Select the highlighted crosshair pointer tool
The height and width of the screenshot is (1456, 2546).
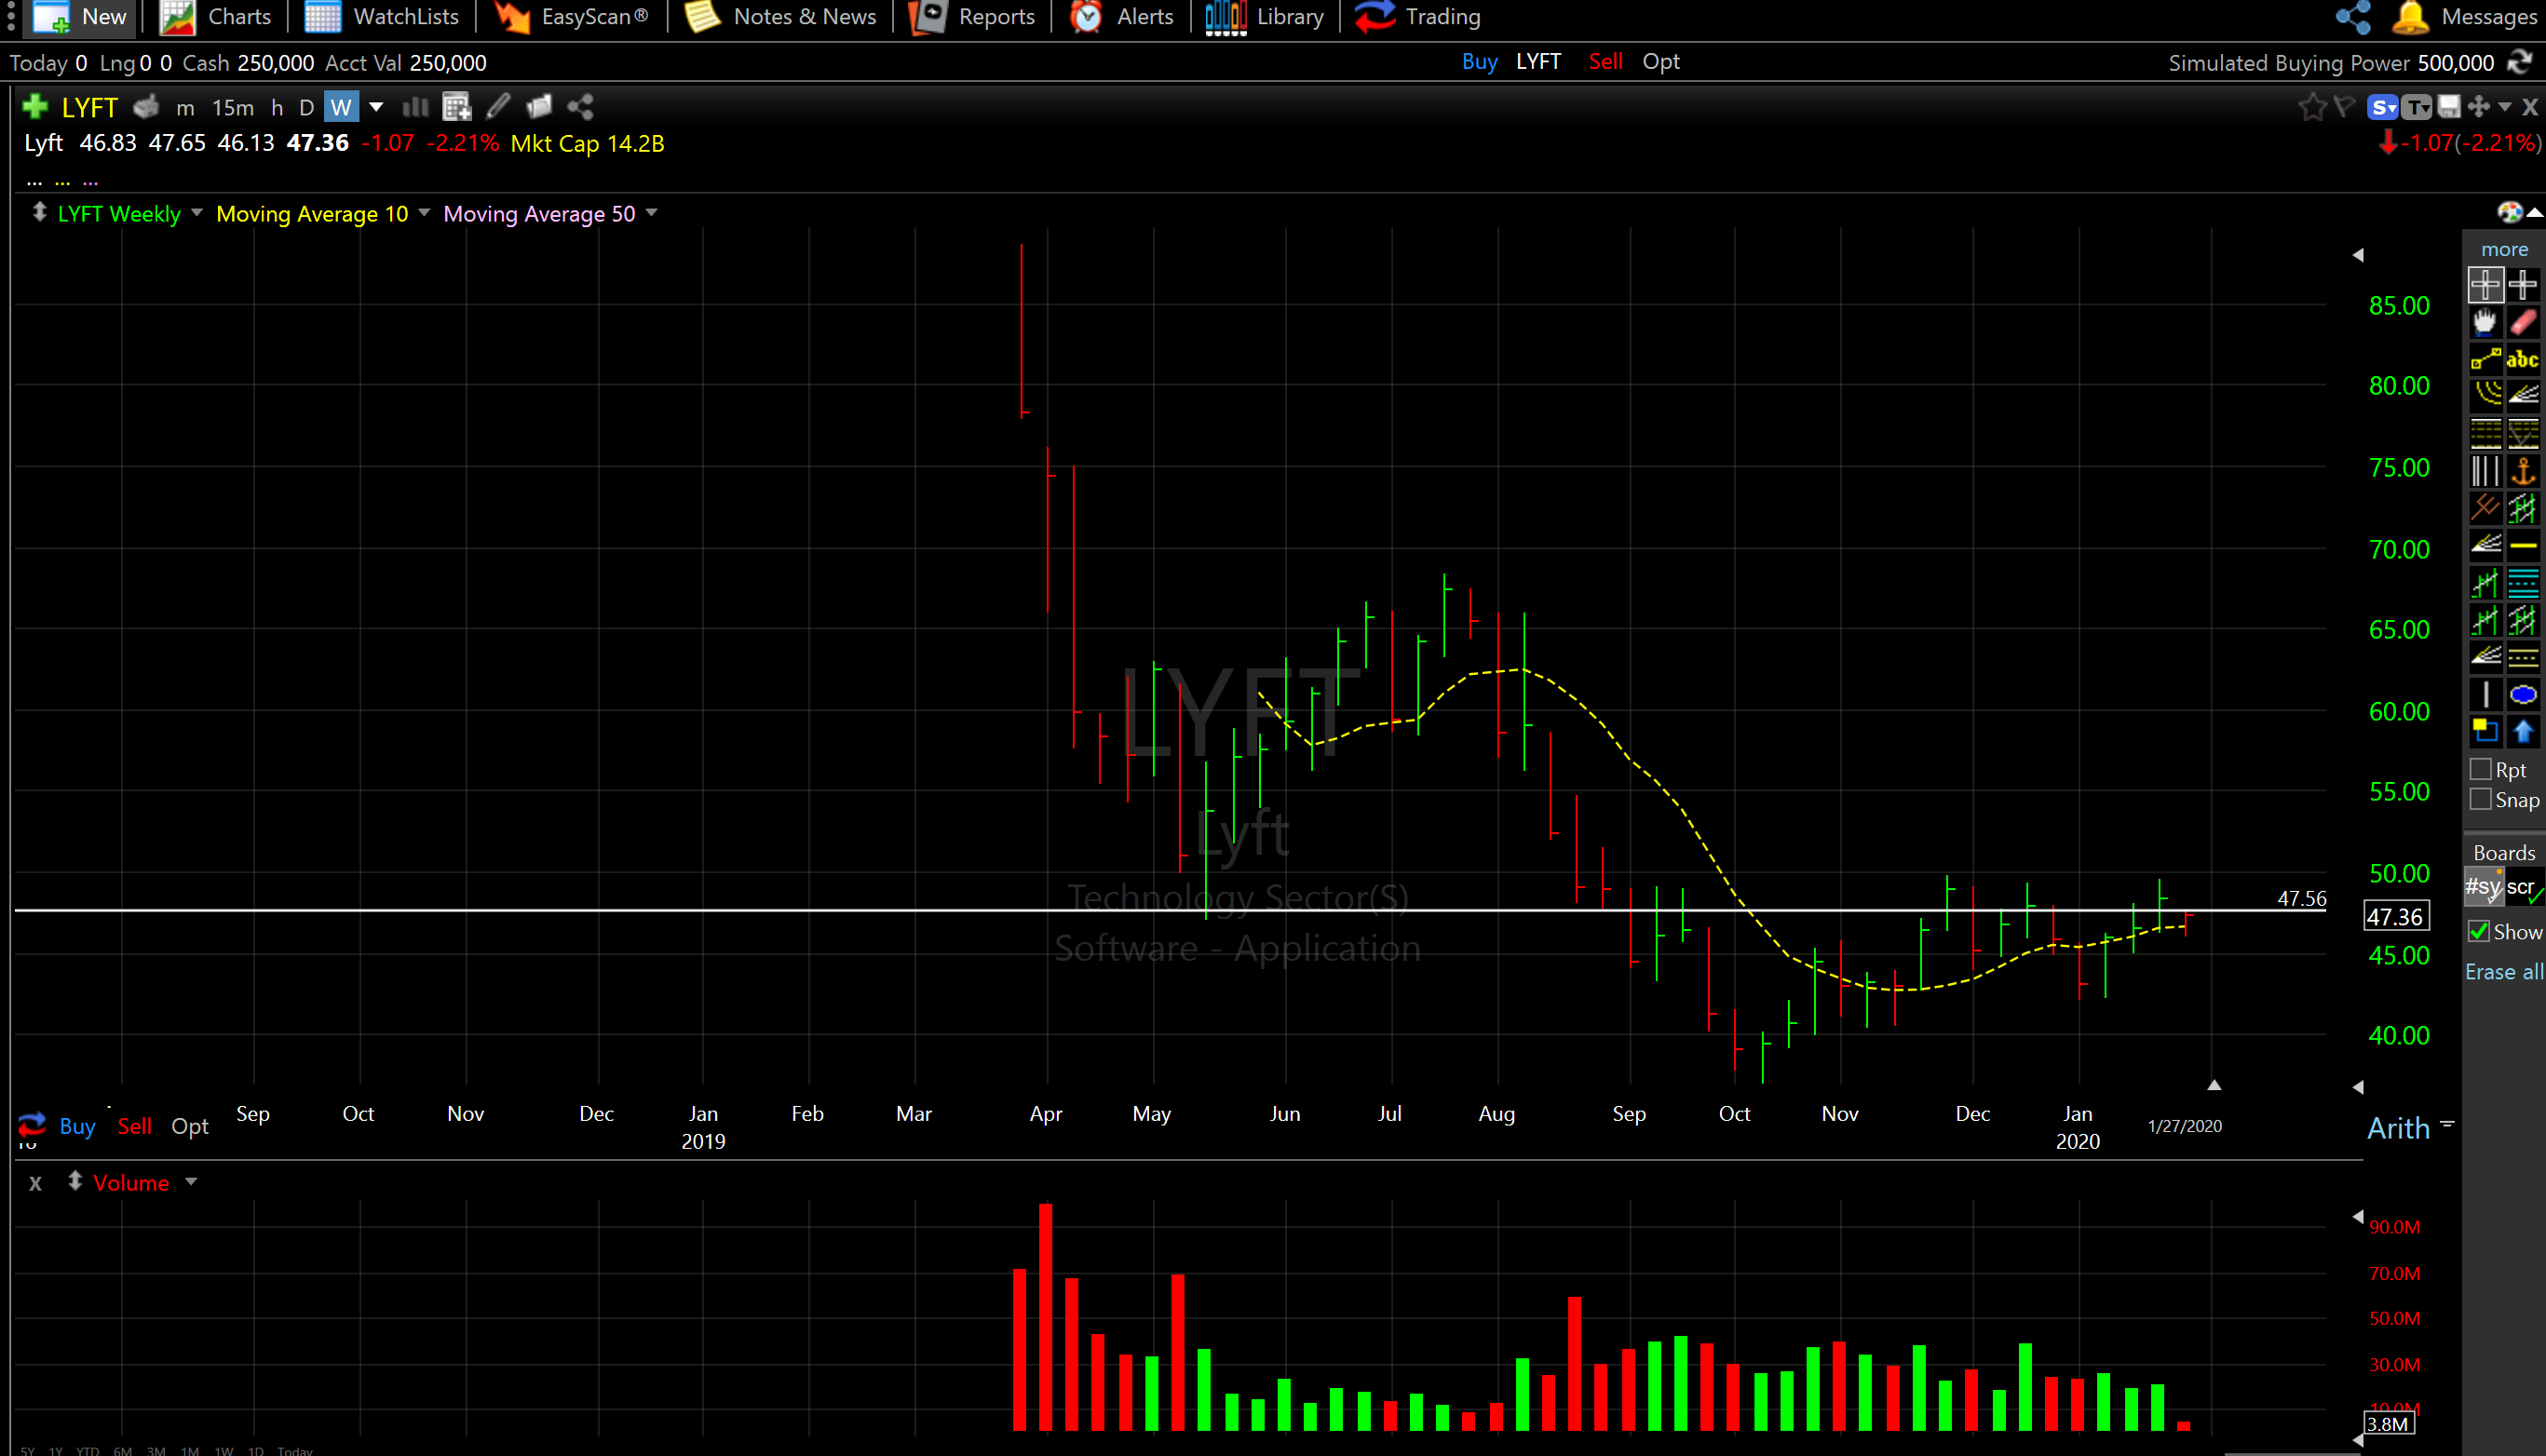coord(2485,285)
